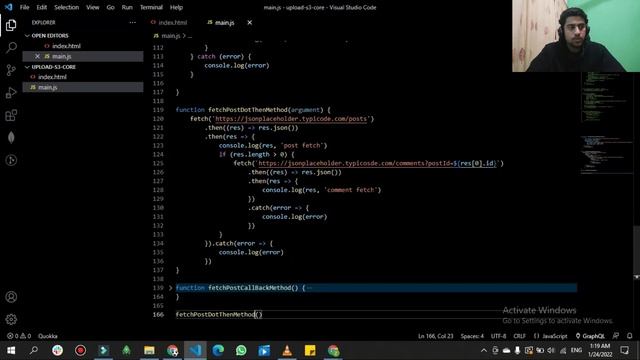Open Windows taskbar search icon
Viewport: 640px width, 360px height.
click(x=34, y=351)
